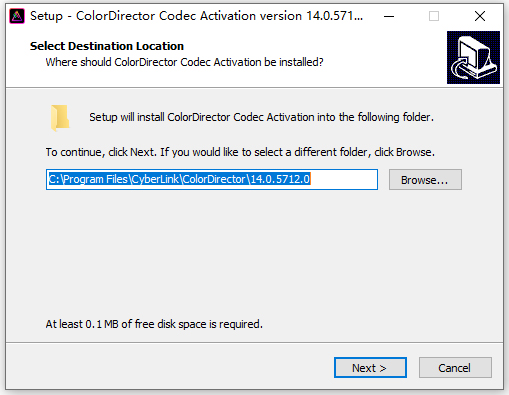Click the highlighted C:\Program Files path text
The height and width of the screenshot is (395, 509).
180,179
